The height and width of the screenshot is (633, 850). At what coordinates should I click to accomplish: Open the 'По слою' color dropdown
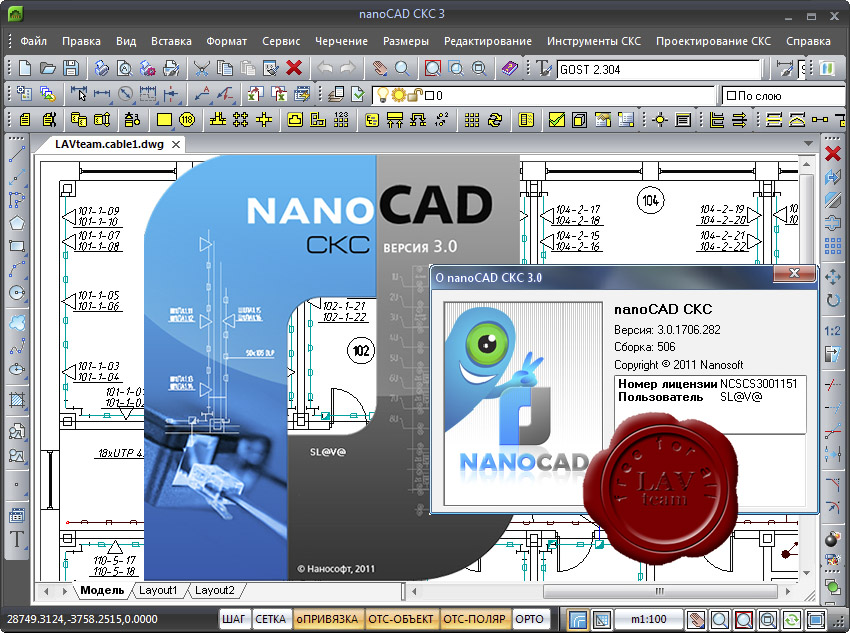click(784, 95)
